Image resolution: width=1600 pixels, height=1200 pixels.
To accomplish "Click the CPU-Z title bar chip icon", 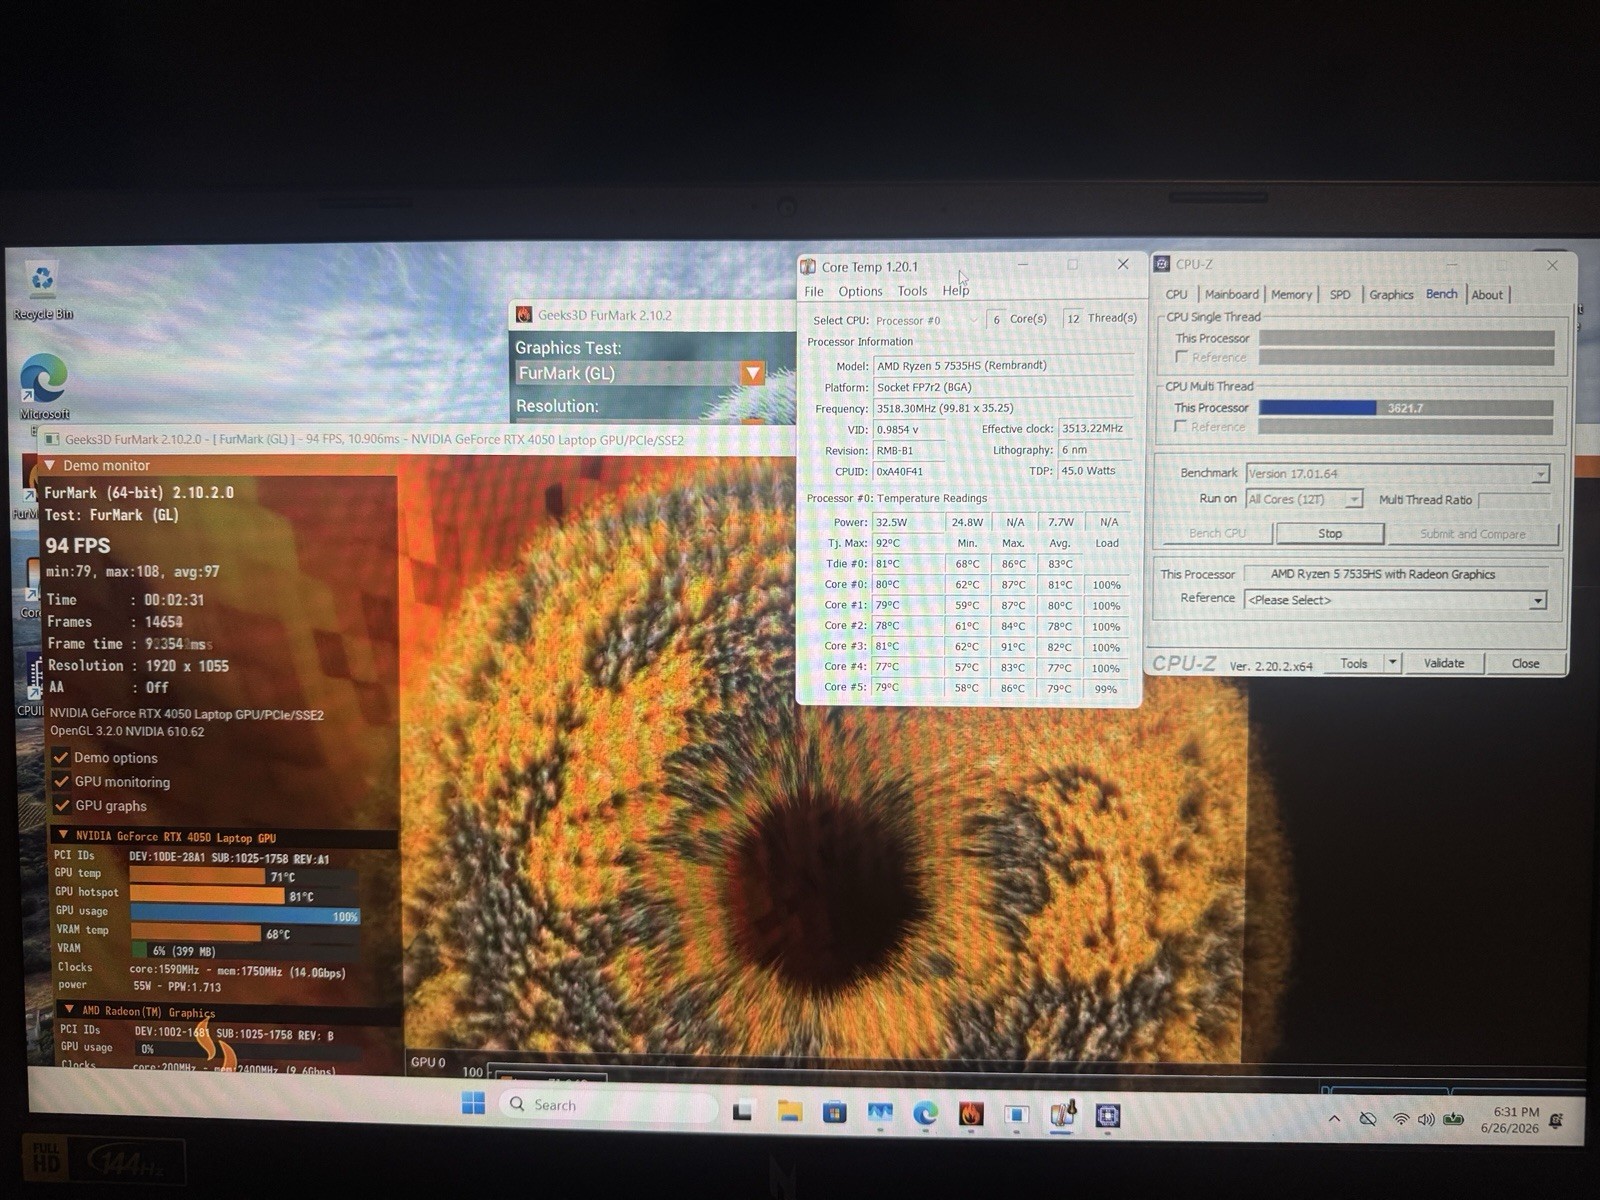I will point(1162,264).
